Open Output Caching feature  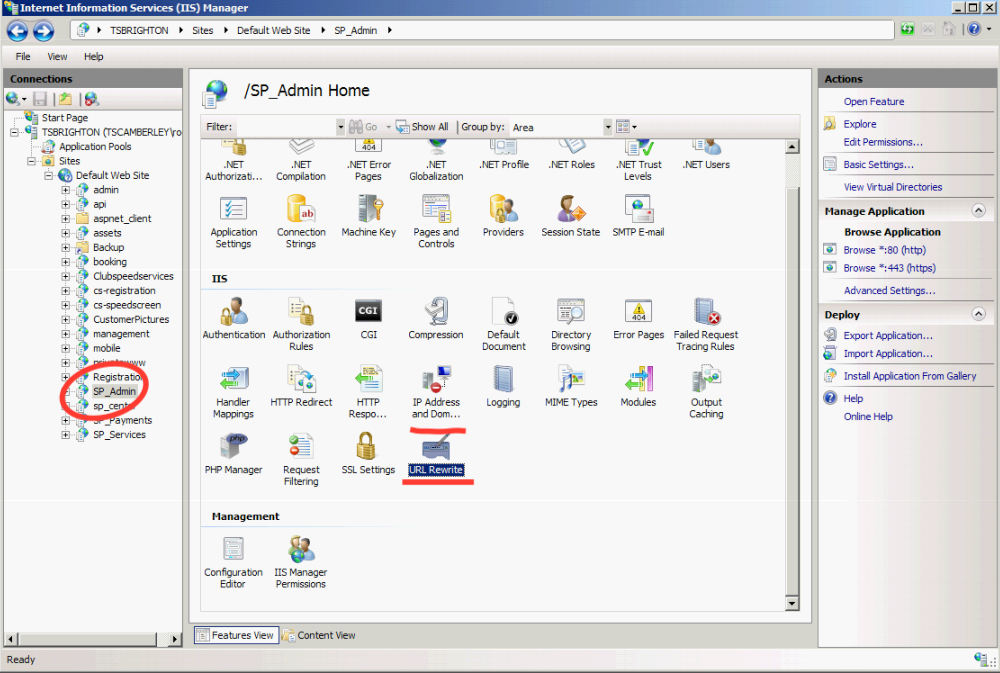707,392
